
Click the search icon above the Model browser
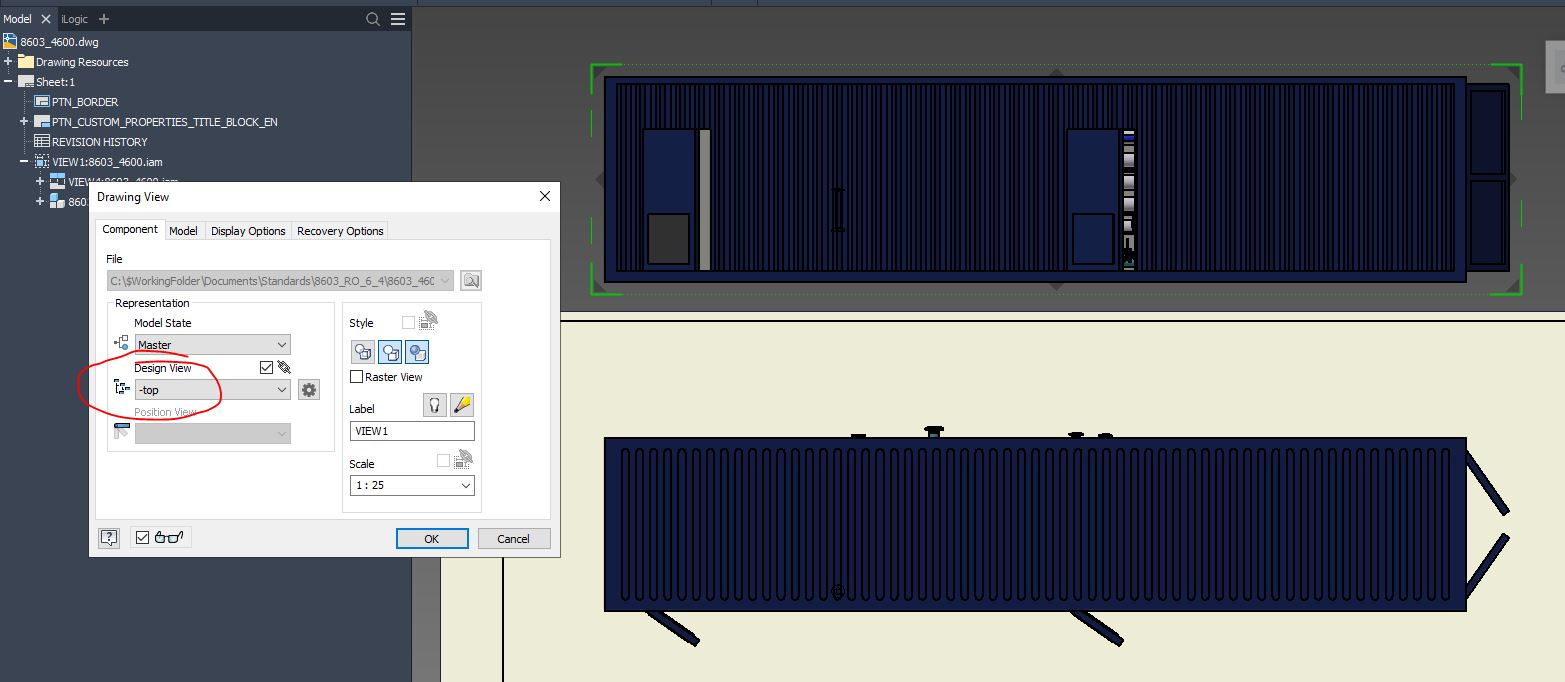pyautogui.click(x=371, y=18)
